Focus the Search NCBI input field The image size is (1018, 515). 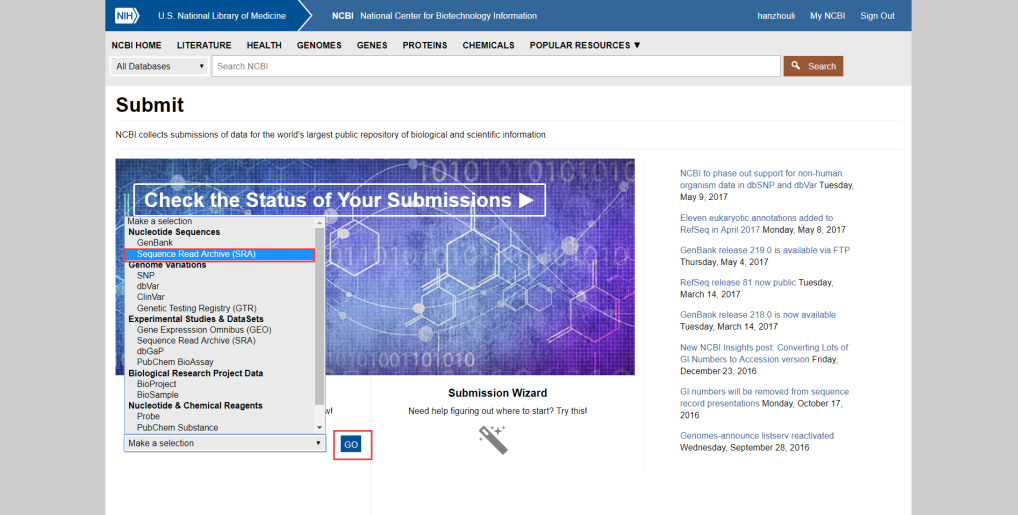tap(496, 66)
